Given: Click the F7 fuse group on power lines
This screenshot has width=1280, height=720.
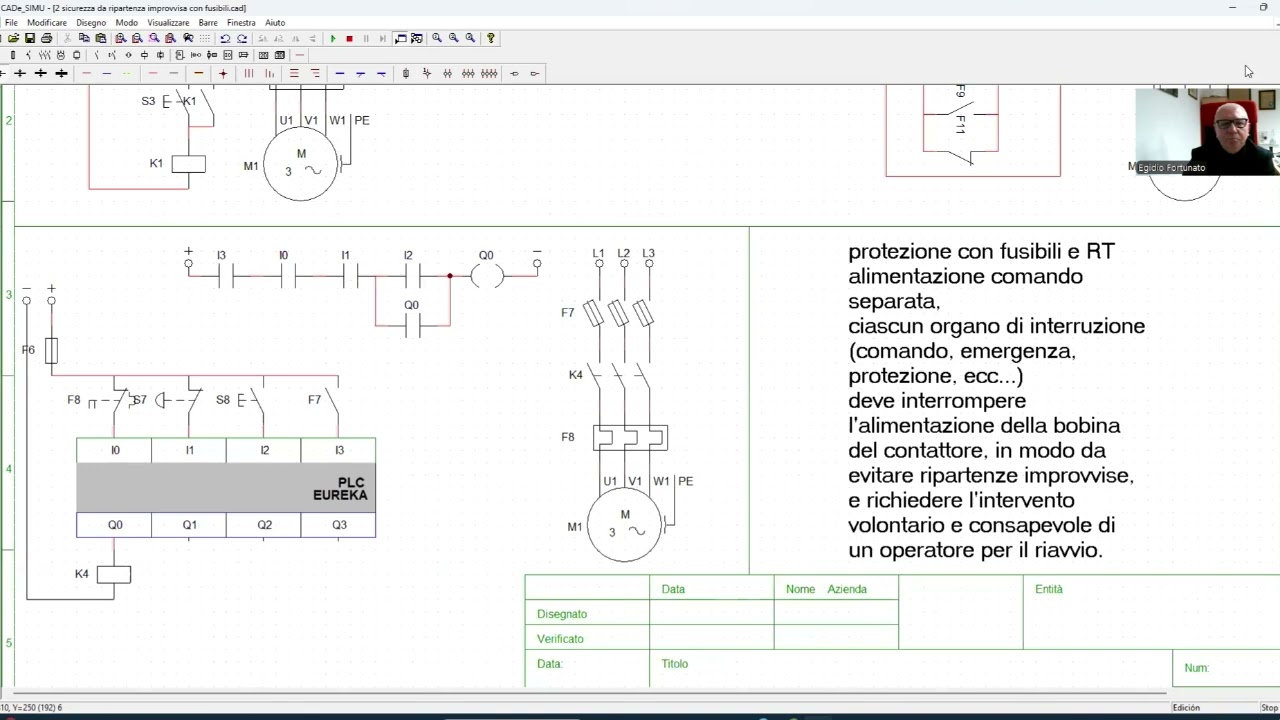Looking at the screenshot, I should (619, 313).
